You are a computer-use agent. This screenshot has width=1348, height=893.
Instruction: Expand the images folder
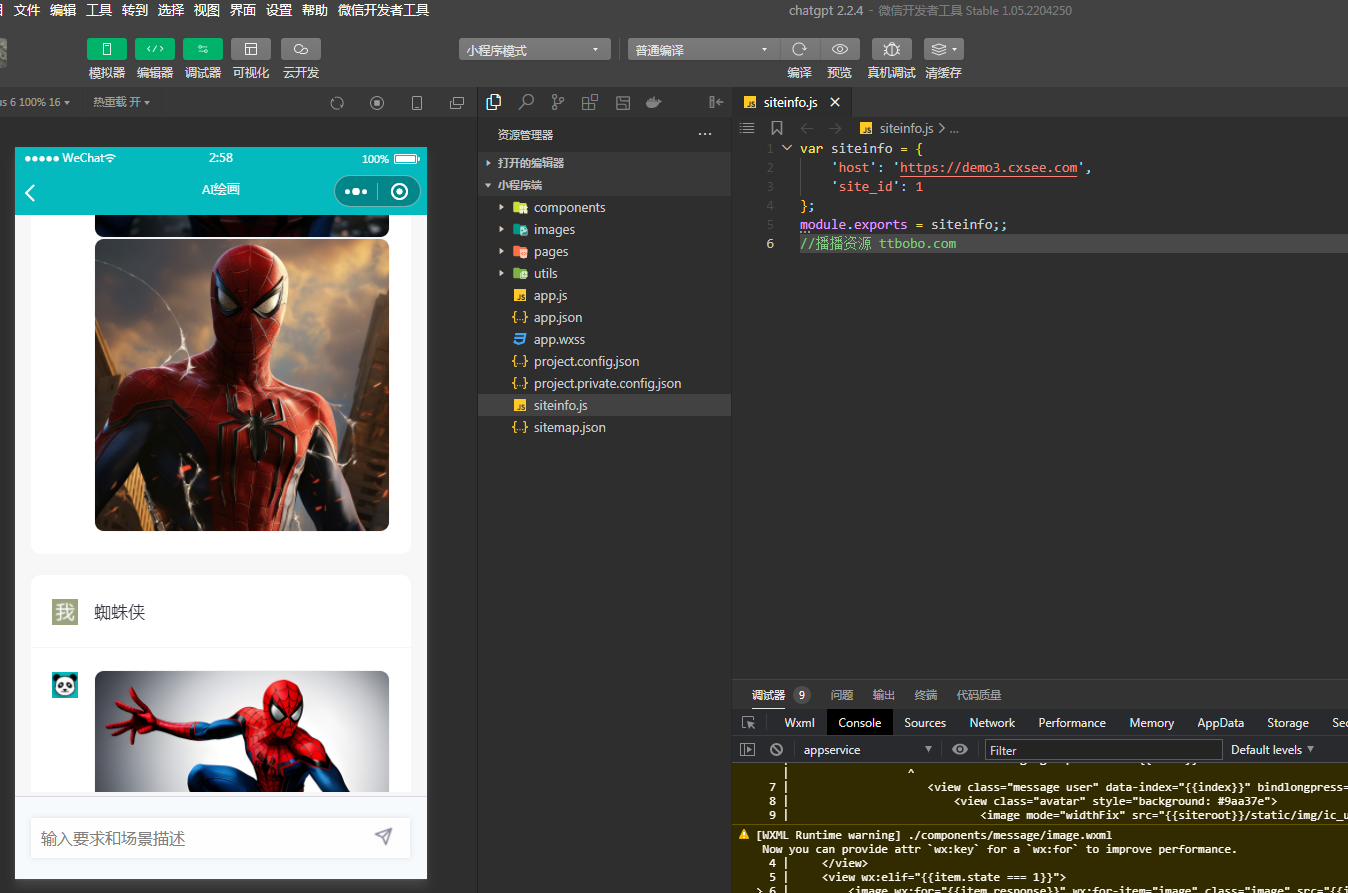605,229
